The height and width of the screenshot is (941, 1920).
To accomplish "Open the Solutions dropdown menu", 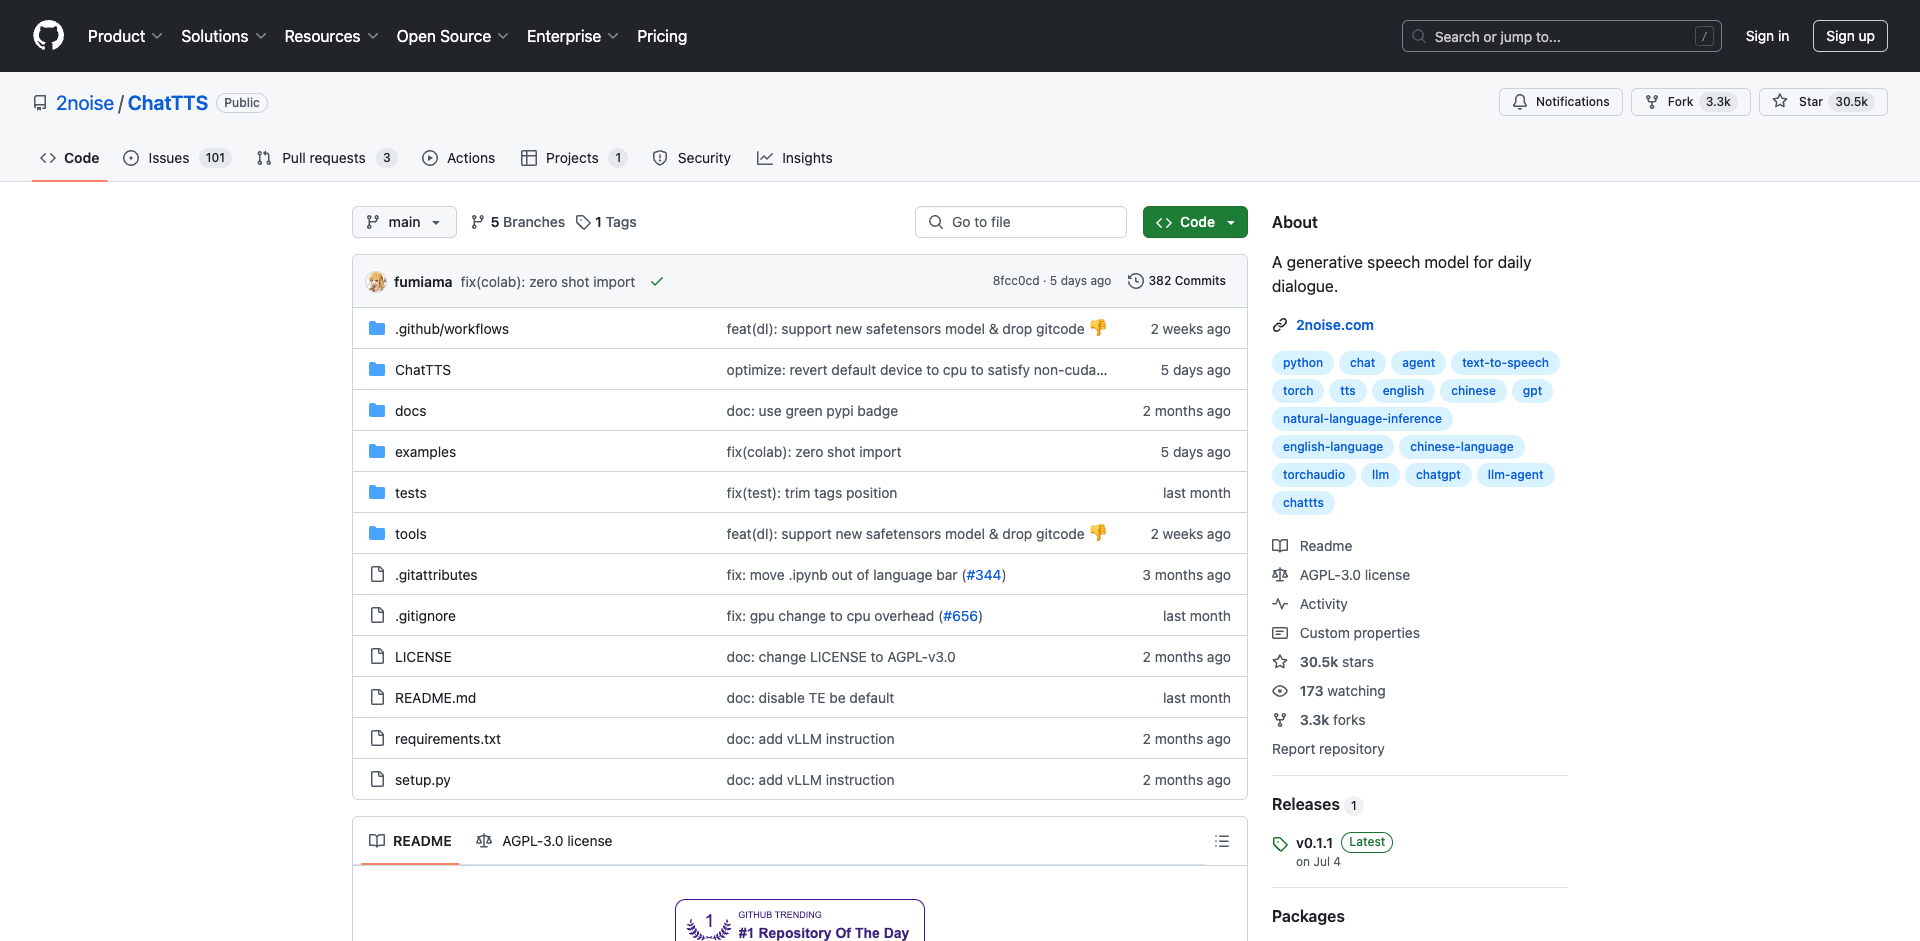I will (224, 36).
